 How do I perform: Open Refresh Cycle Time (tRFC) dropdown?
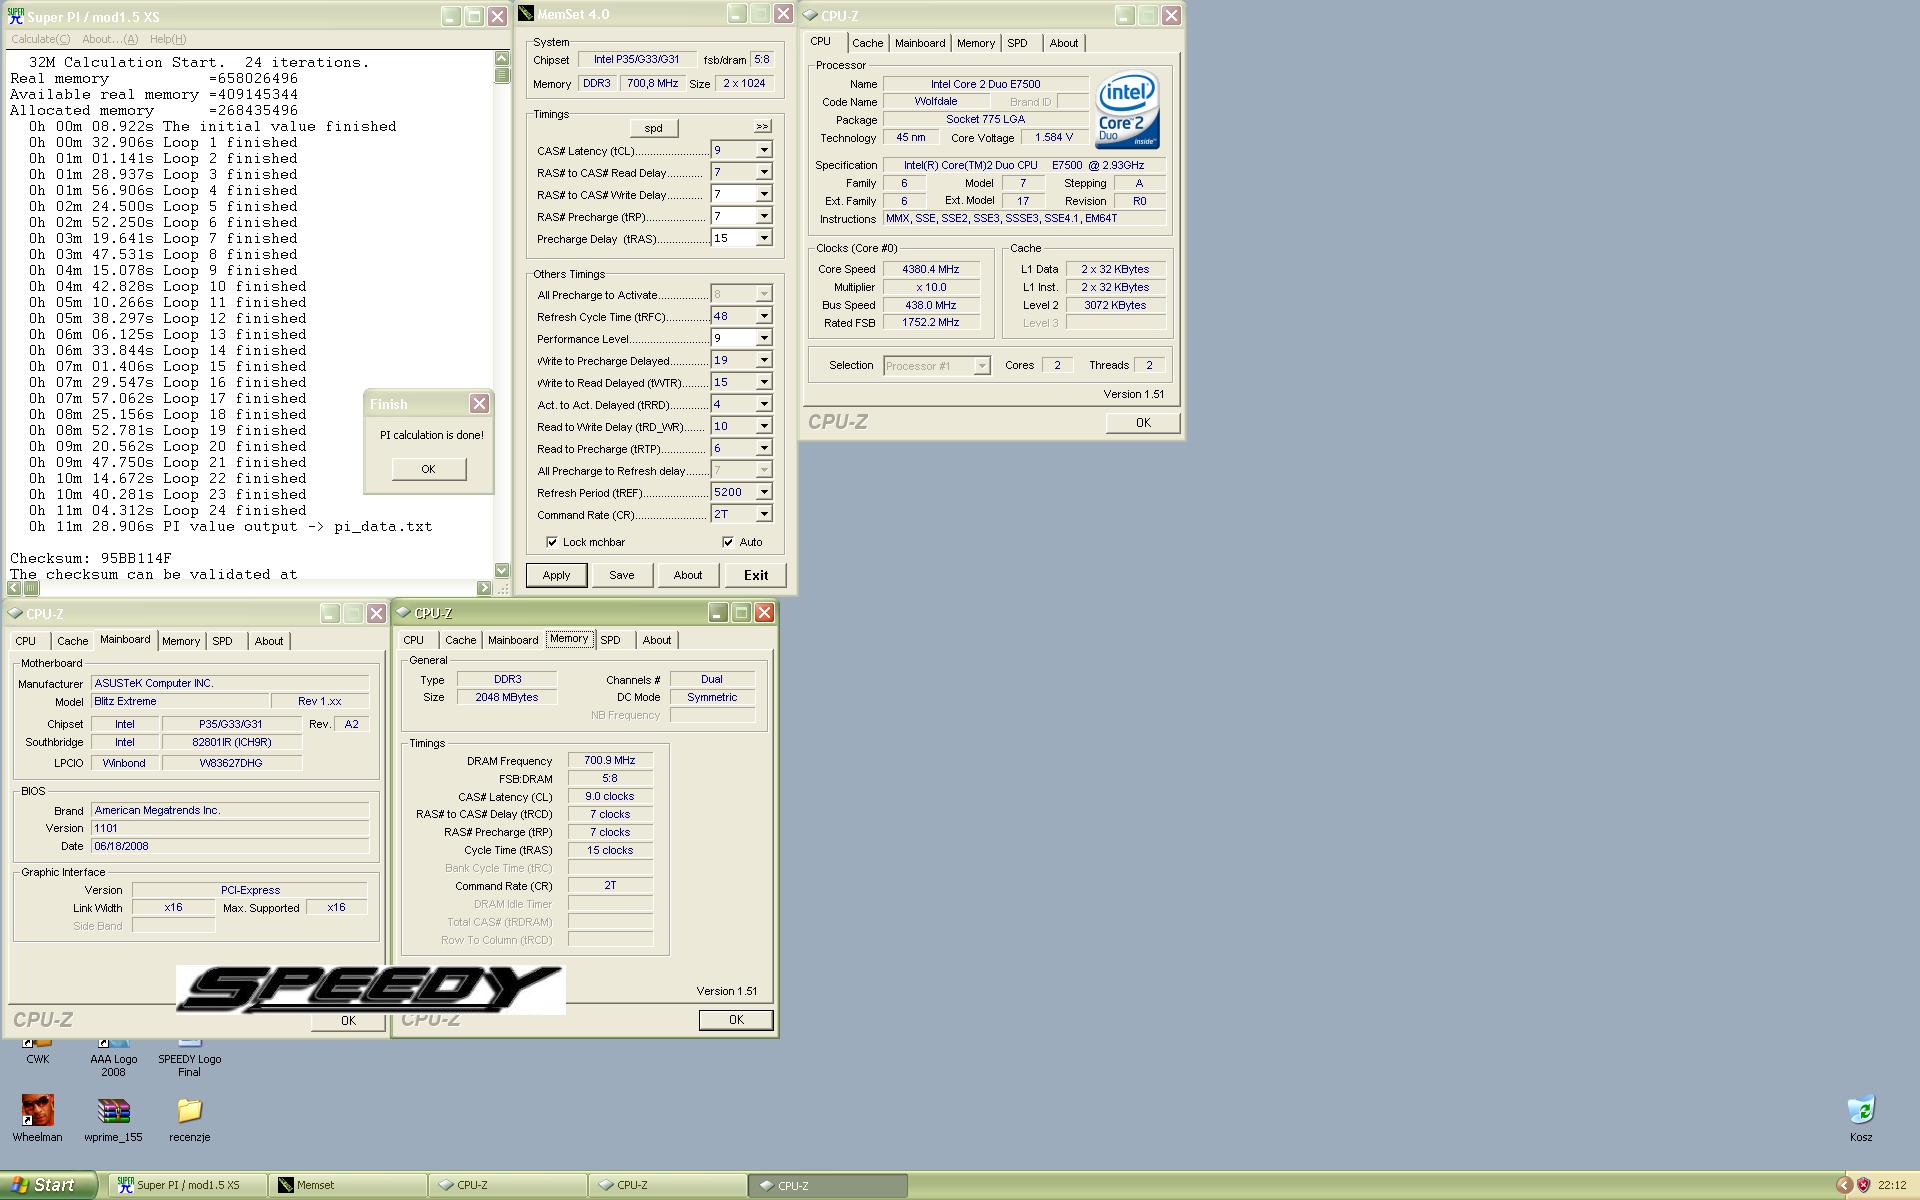click(764, 316)
